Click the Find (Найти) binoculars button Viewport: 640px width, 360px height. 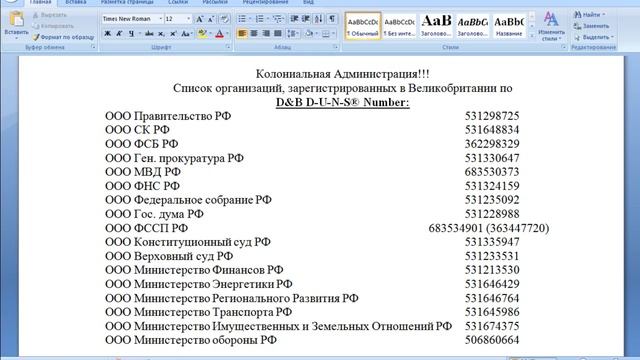click(589, 15)
